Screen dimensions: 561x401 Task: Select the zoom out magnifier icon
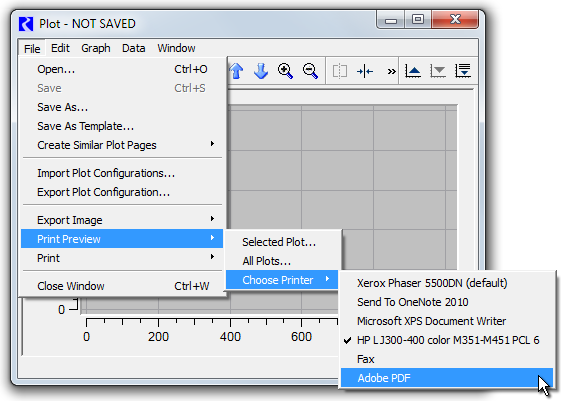coord(310,71)
